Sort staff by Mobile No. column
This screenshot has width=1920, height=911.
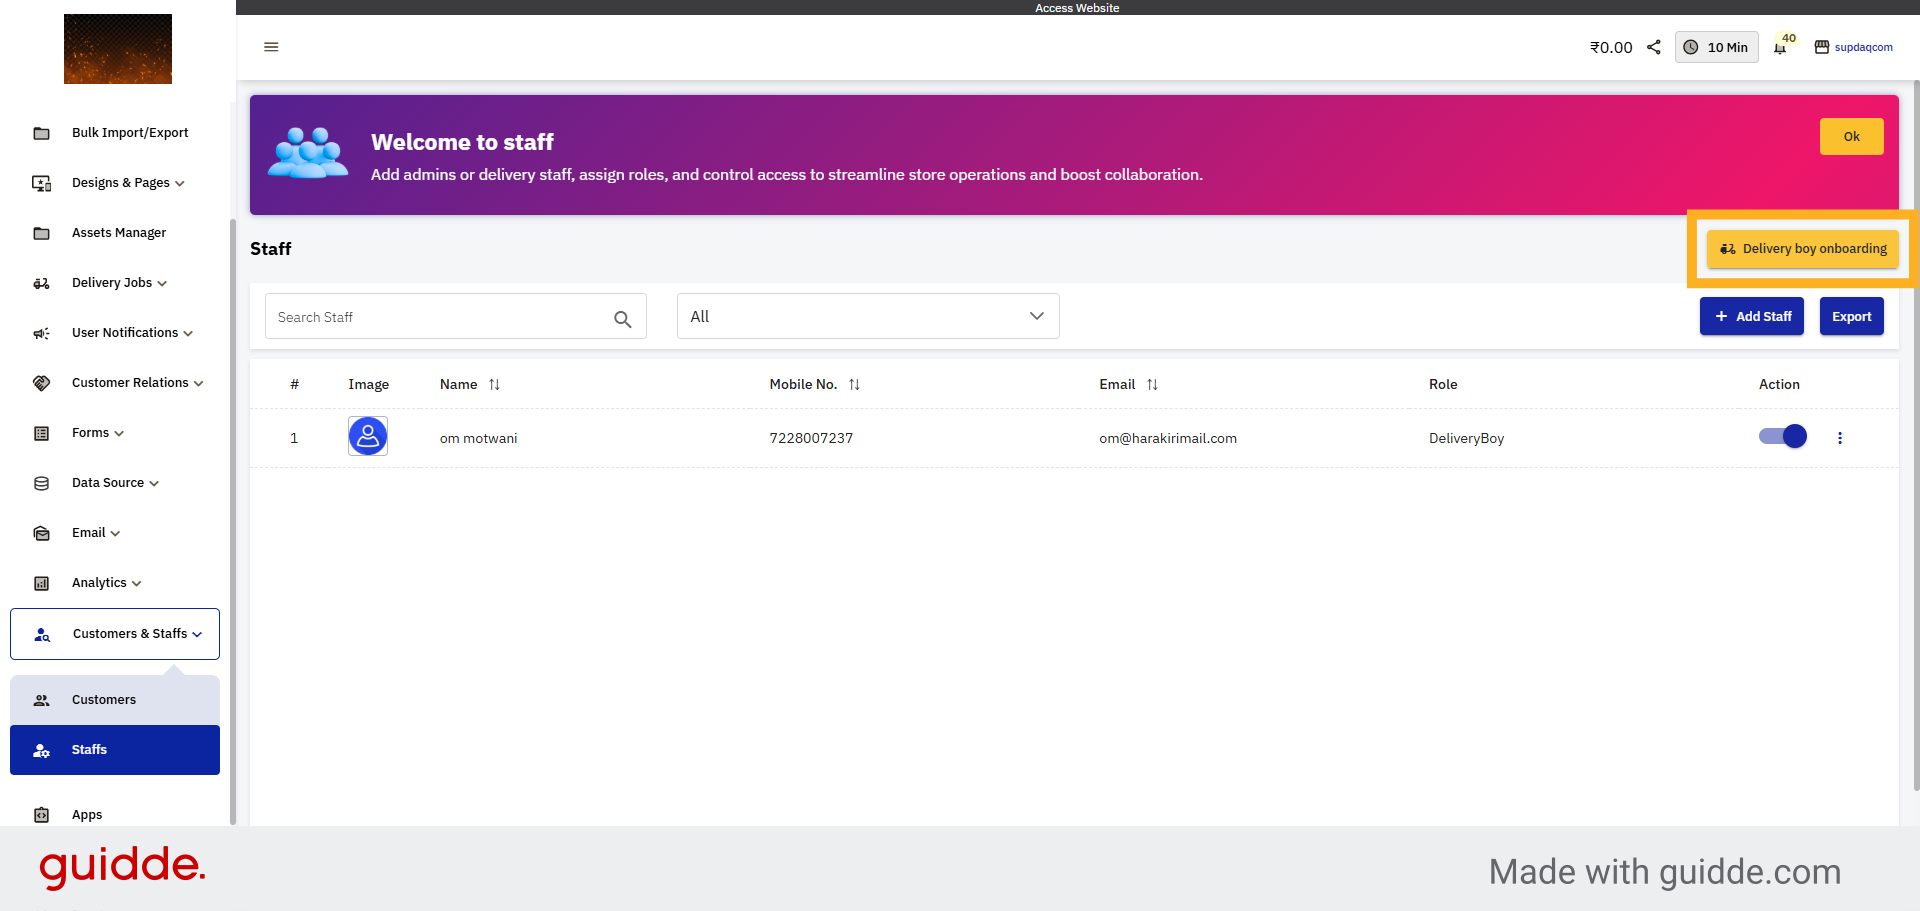pos(855,384)
